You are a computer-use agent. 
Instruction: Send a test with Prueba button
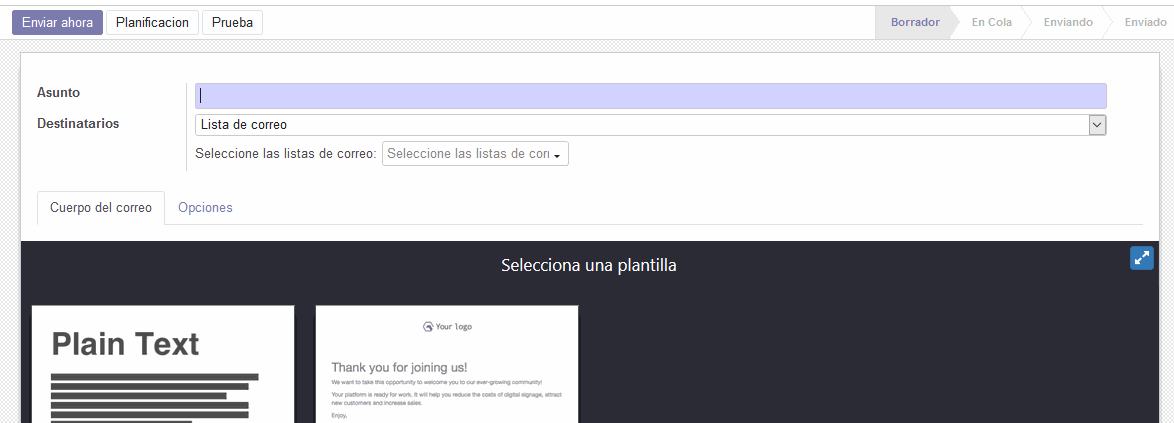232,22
